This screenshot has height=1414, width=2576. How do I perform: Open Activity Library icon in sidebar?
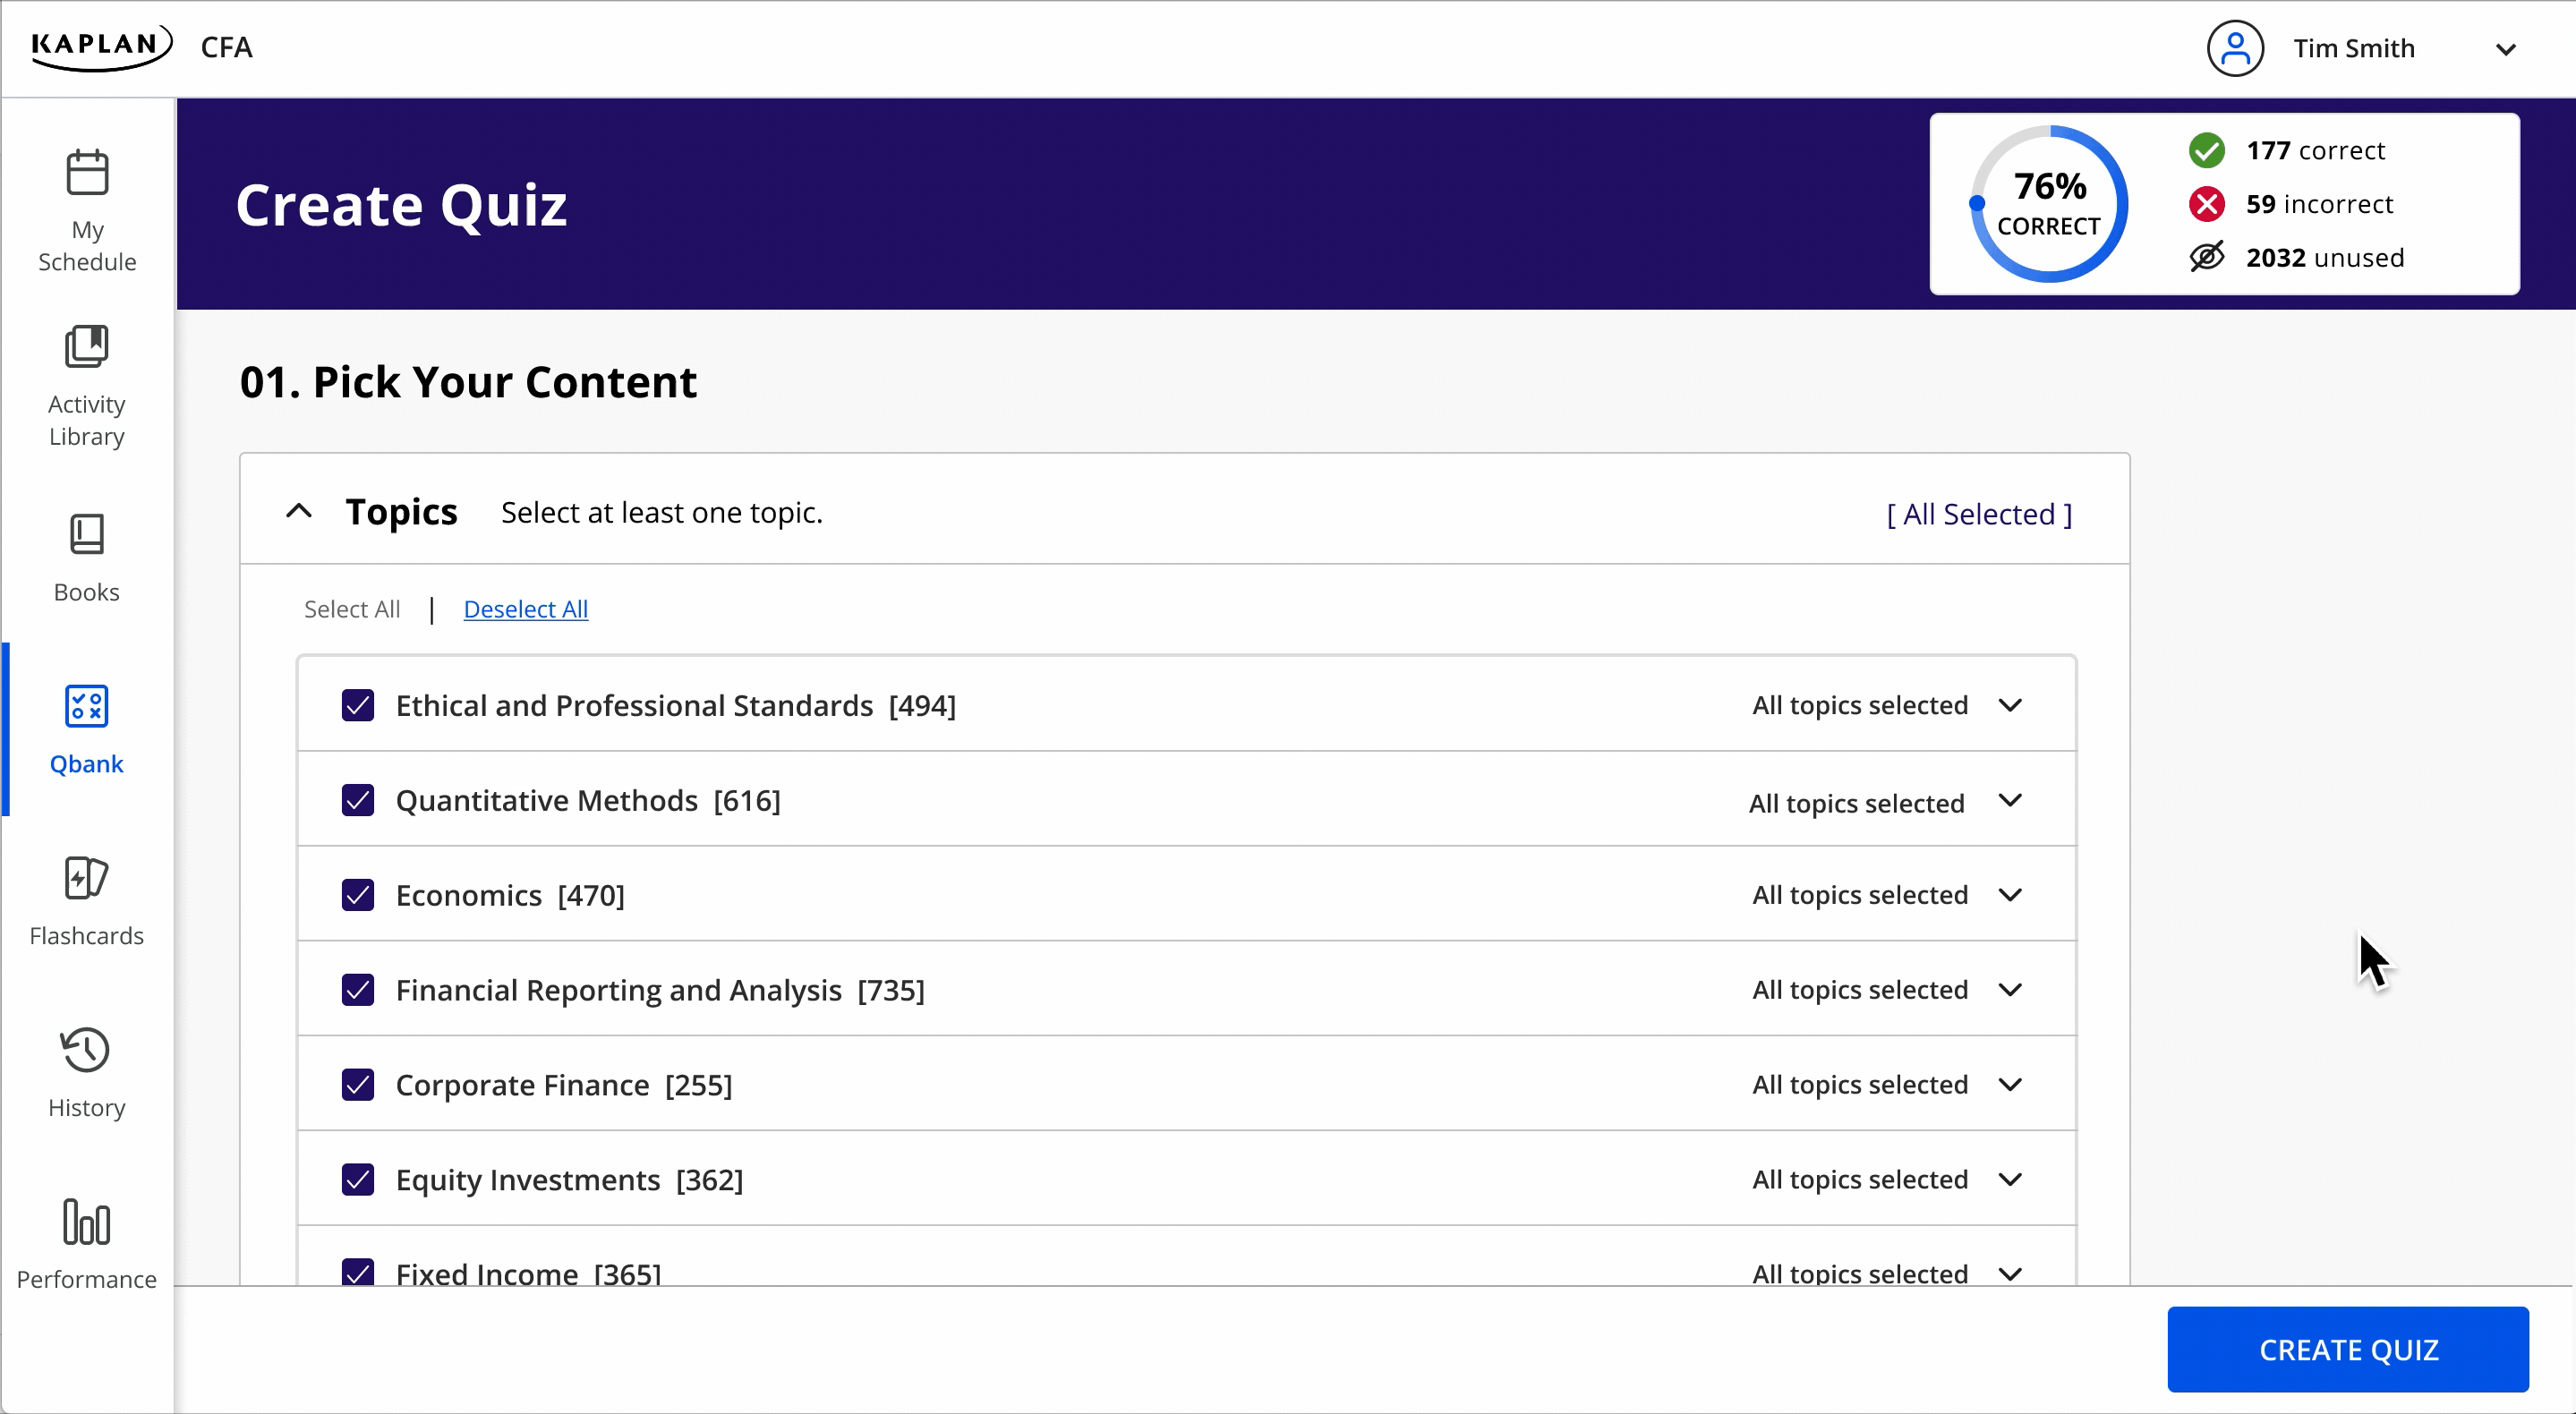point(87,347)
